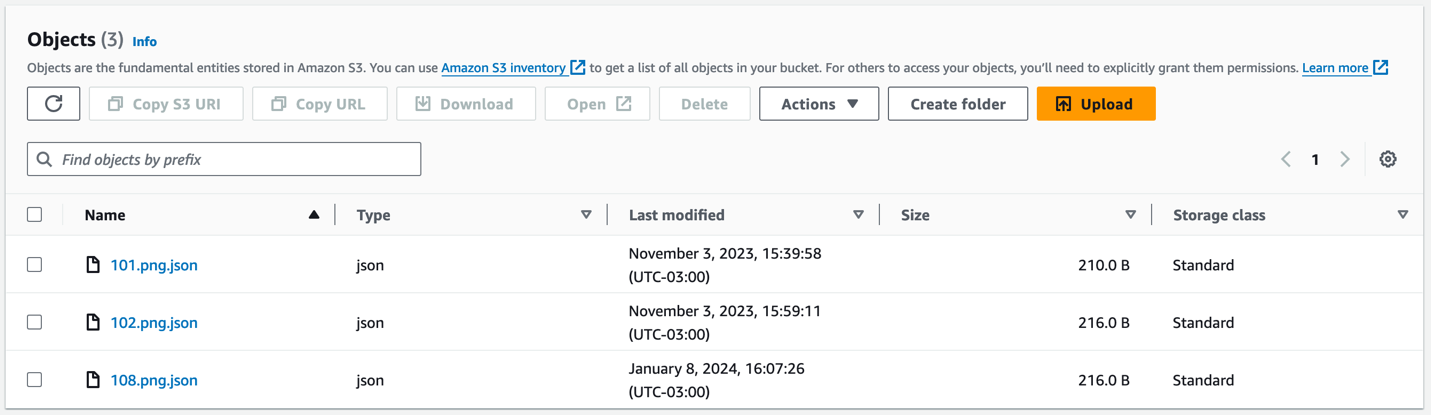1431x415 pixels.
Task: Click the Create folder button
Action: pyautogui.click(x=957, y=104)
